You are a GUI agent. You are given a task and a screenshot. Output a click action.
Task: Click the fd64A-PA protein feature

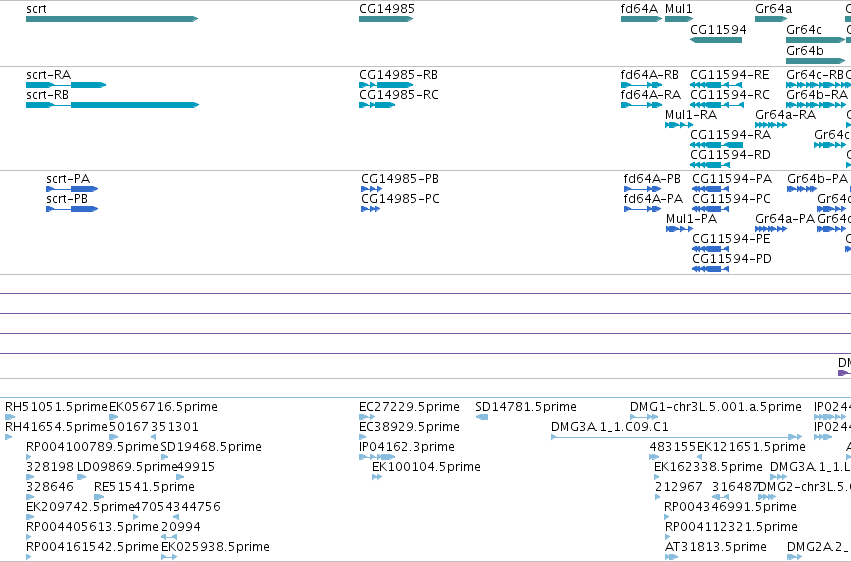pyautogui.click(x=643, y=209)
